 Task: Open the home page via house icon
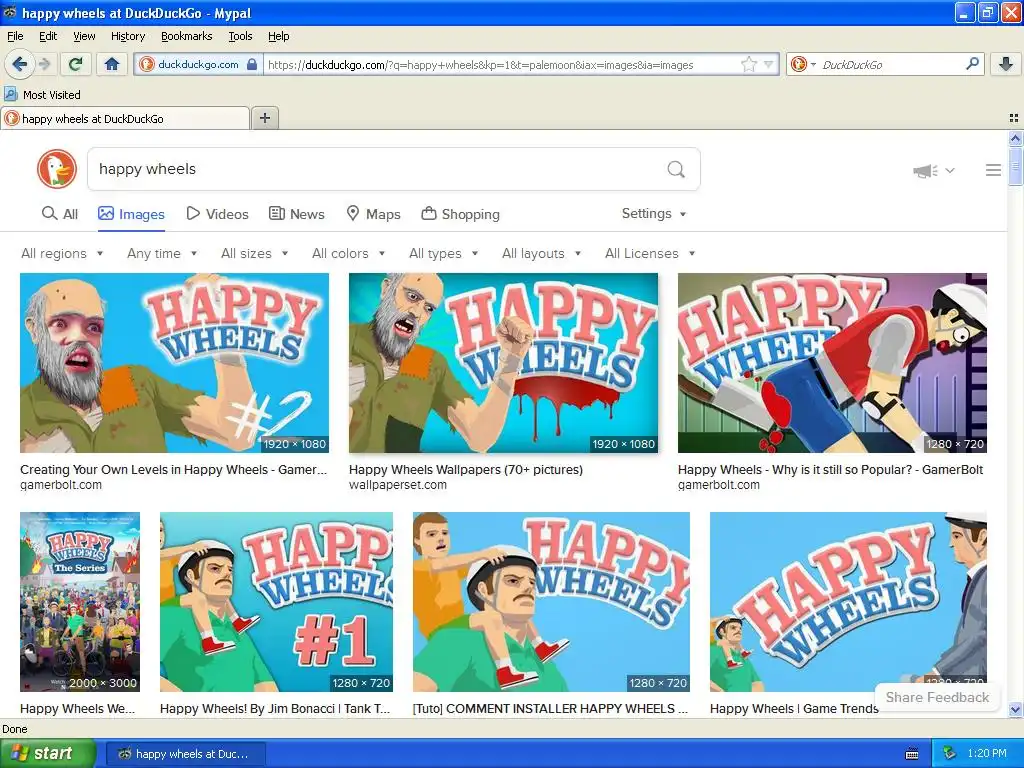click(112, 64)
